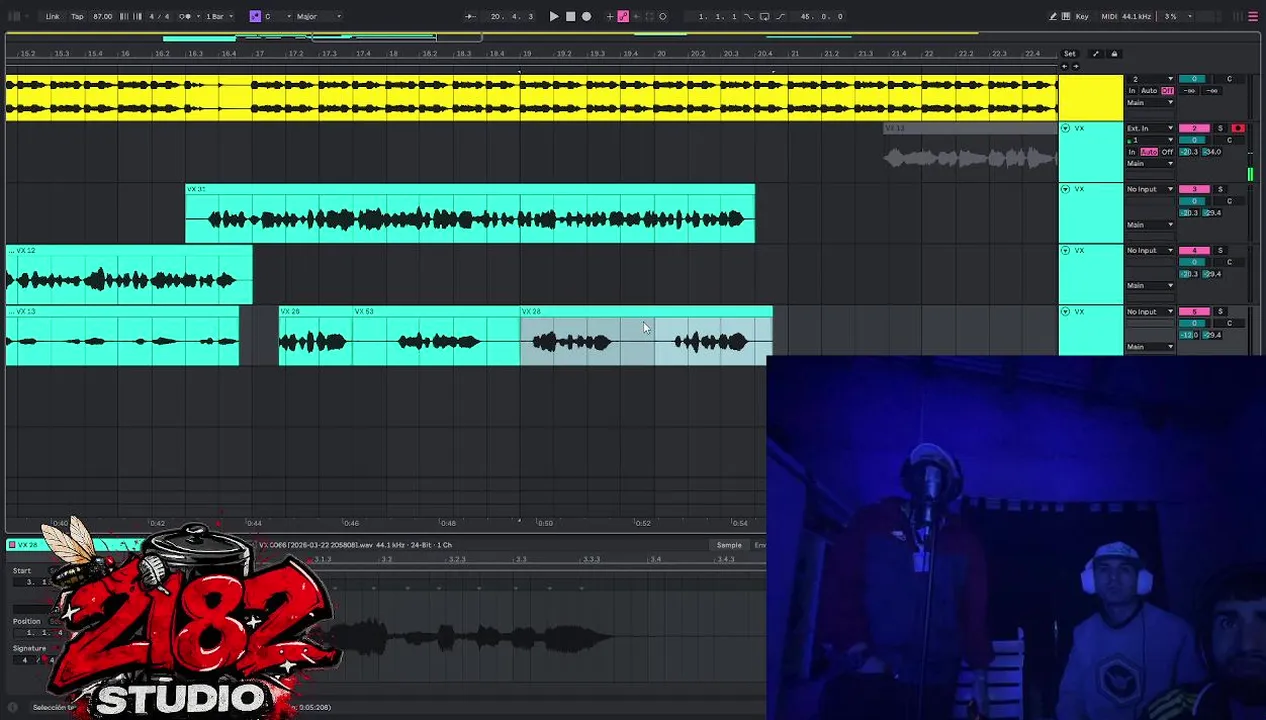This screenshot has height=720, width=1266.
Task: Click the pan C control on track 3
Action: pos(1229,201)
